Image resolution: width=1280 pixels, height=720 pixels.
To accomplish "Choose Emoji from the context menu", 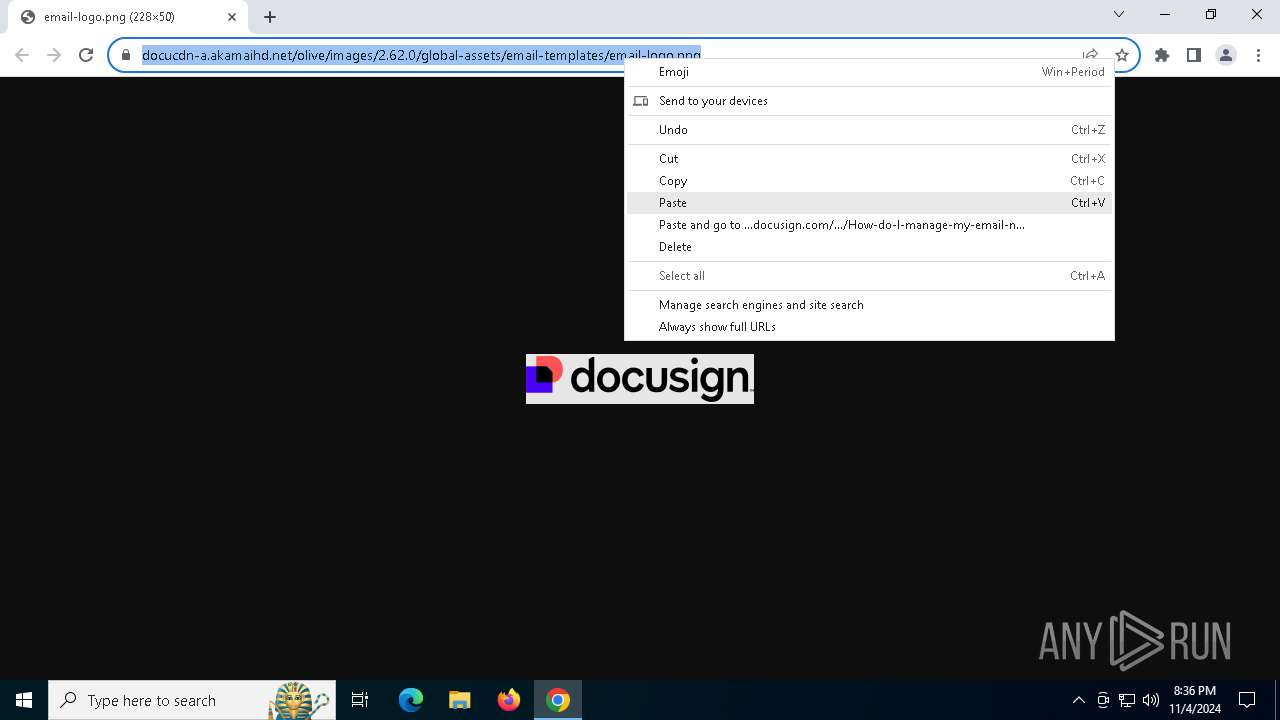I will [x=869, y=72].
